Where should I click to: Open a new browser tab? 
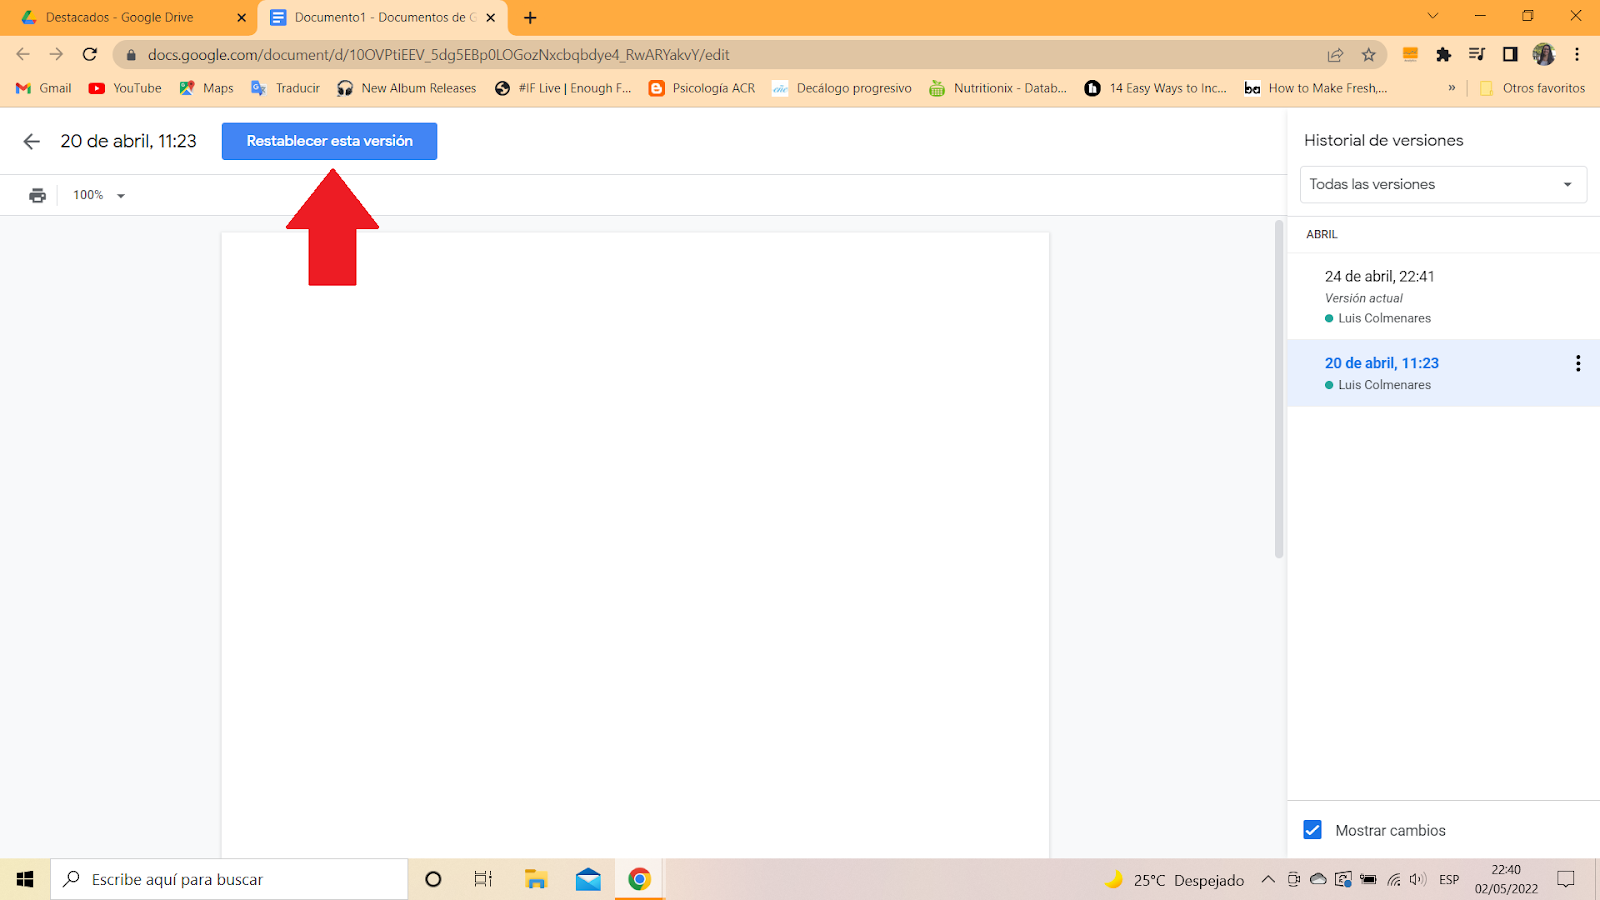coord(530,17)
